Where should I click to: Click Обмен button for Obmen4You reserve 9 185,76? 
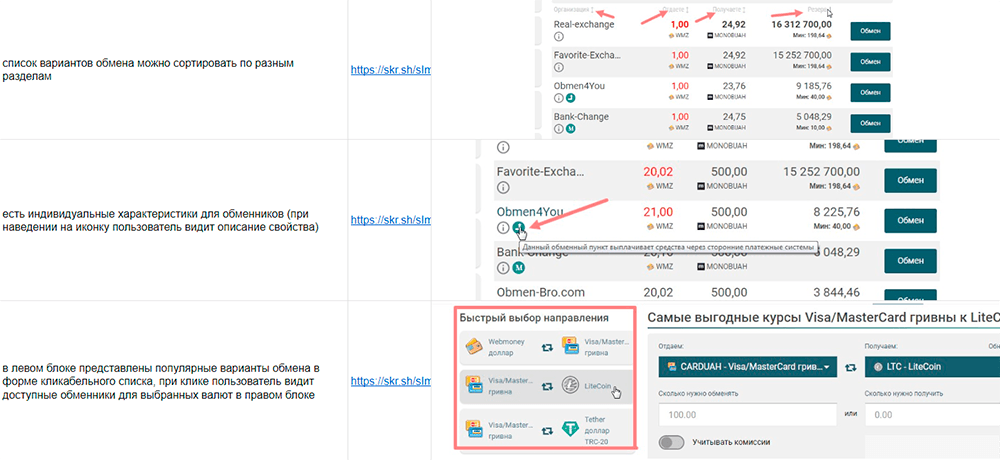[870, 93]
